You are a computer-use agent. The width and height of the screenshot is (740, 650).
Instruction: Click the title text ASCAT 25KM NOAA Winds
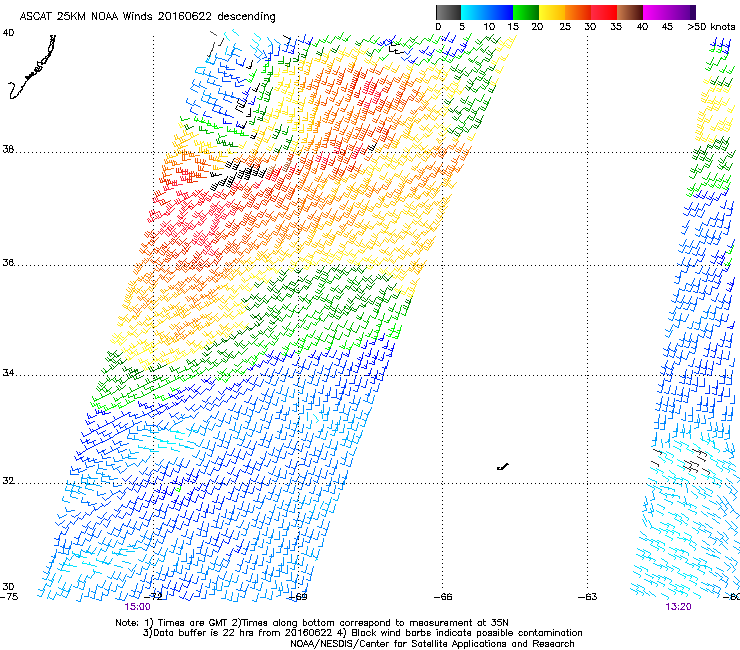coord(86,16)
